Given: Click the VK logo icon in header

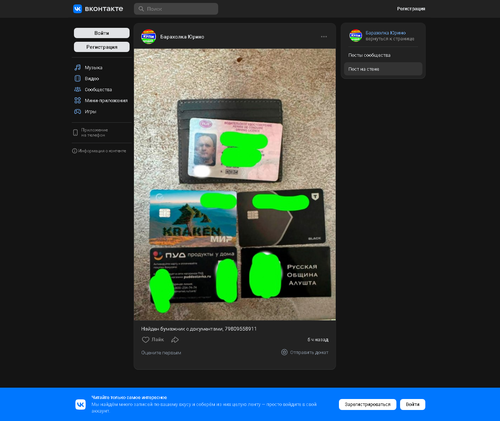Looking at the screenshot, I should [77, 9].
